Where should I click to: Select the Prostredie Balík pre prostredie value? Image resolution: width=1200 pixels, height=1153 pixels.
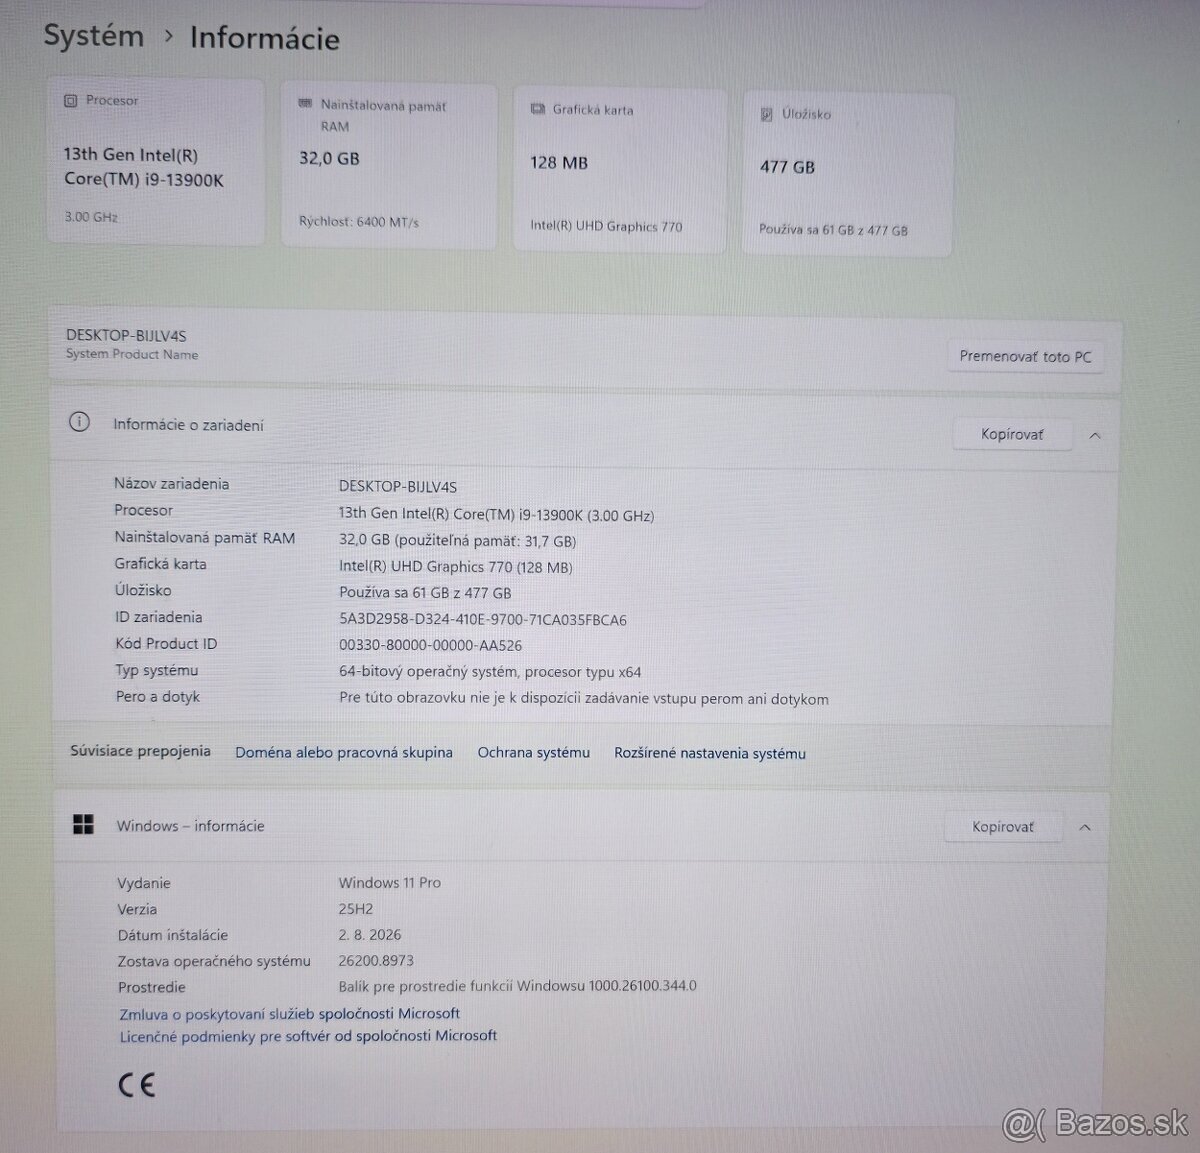tap(518, 986)
